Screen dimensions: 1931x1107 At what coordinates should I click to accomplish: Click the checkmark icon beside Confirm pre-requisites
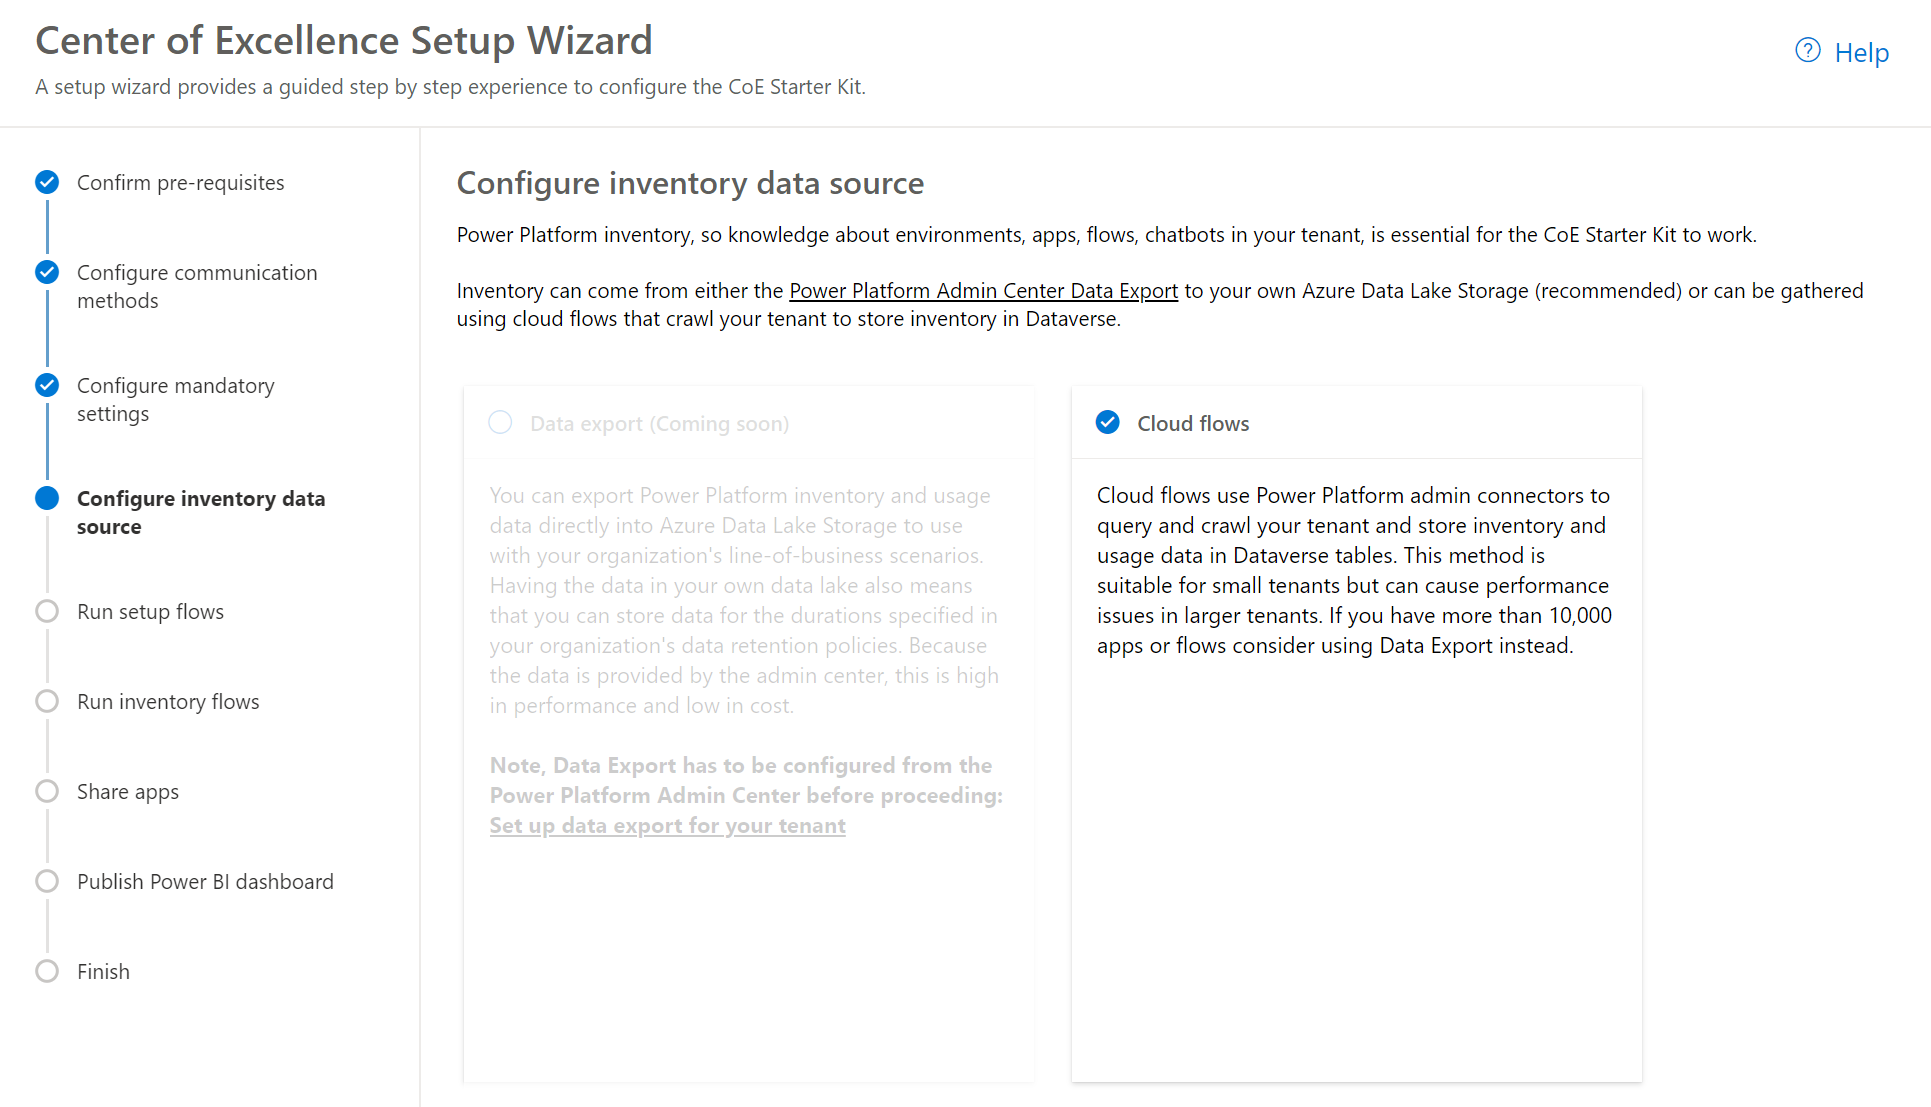[46, 182]
